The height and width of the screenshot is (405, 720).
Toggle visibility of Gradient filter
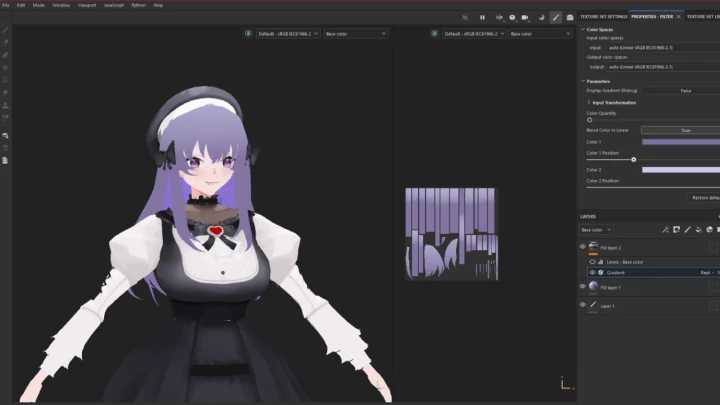pyautogui.click(x=592, y=273)
